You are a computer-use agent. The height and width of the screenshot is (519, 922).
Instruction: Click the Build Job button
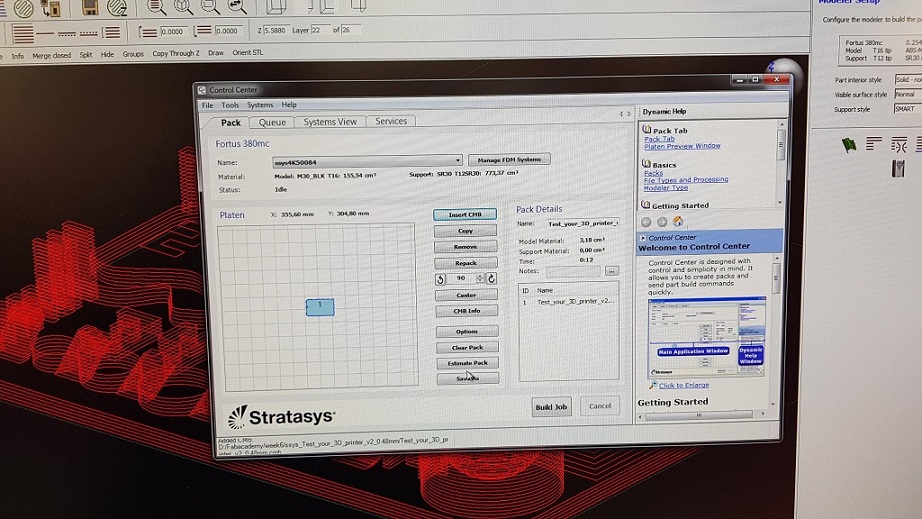coord(552,407)
